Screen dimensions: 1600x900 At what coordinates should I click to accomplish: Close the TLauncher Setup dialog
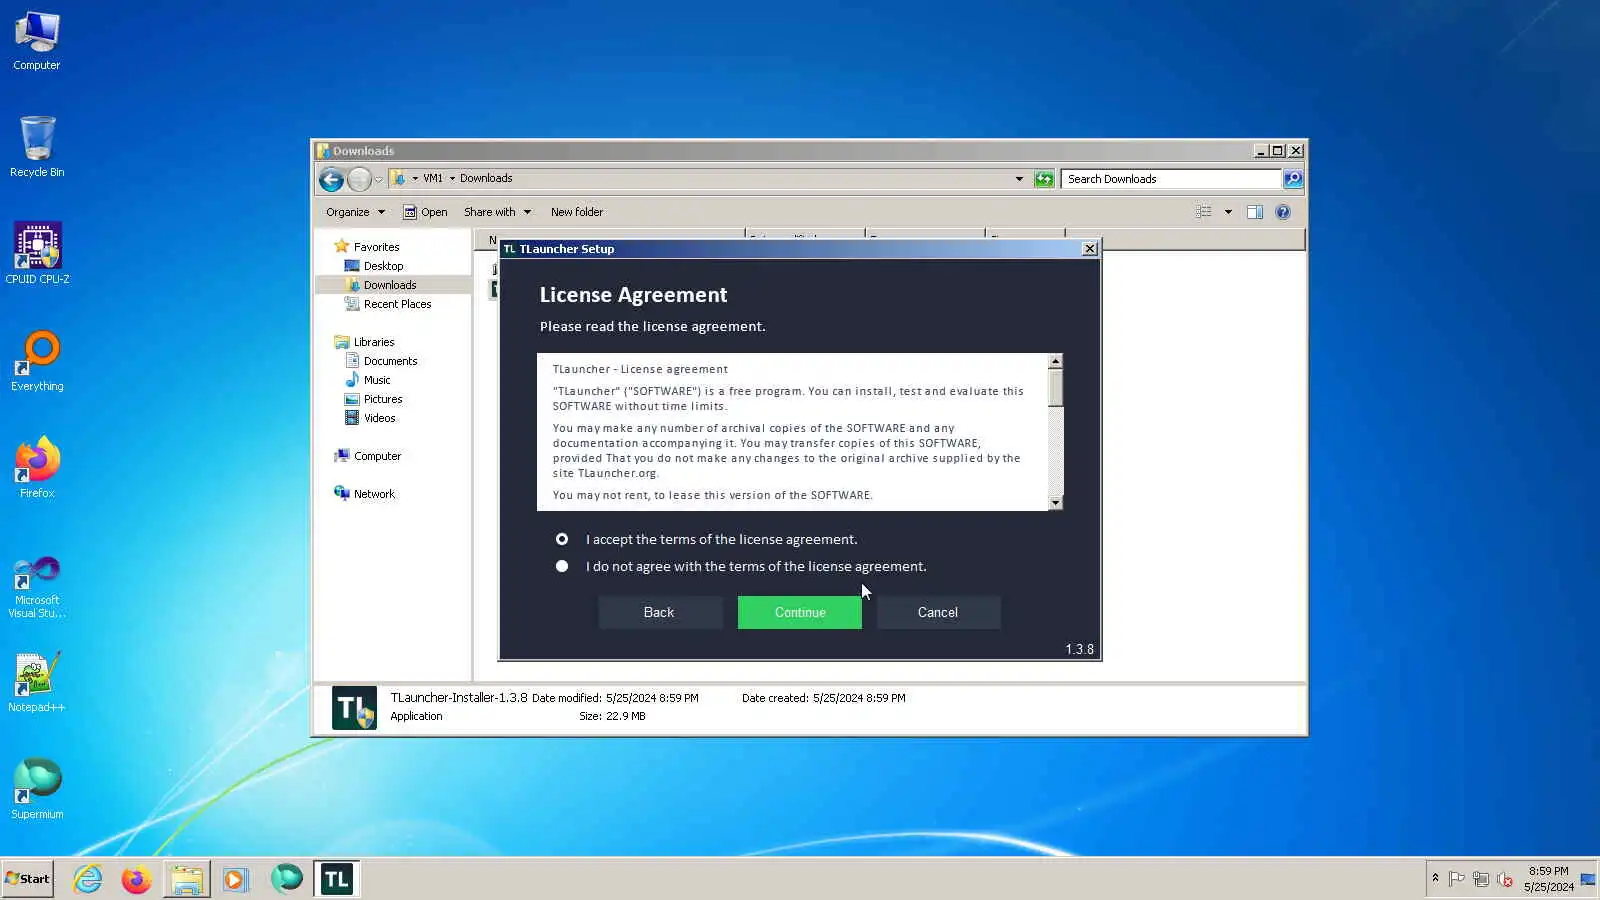point(1090,249)
